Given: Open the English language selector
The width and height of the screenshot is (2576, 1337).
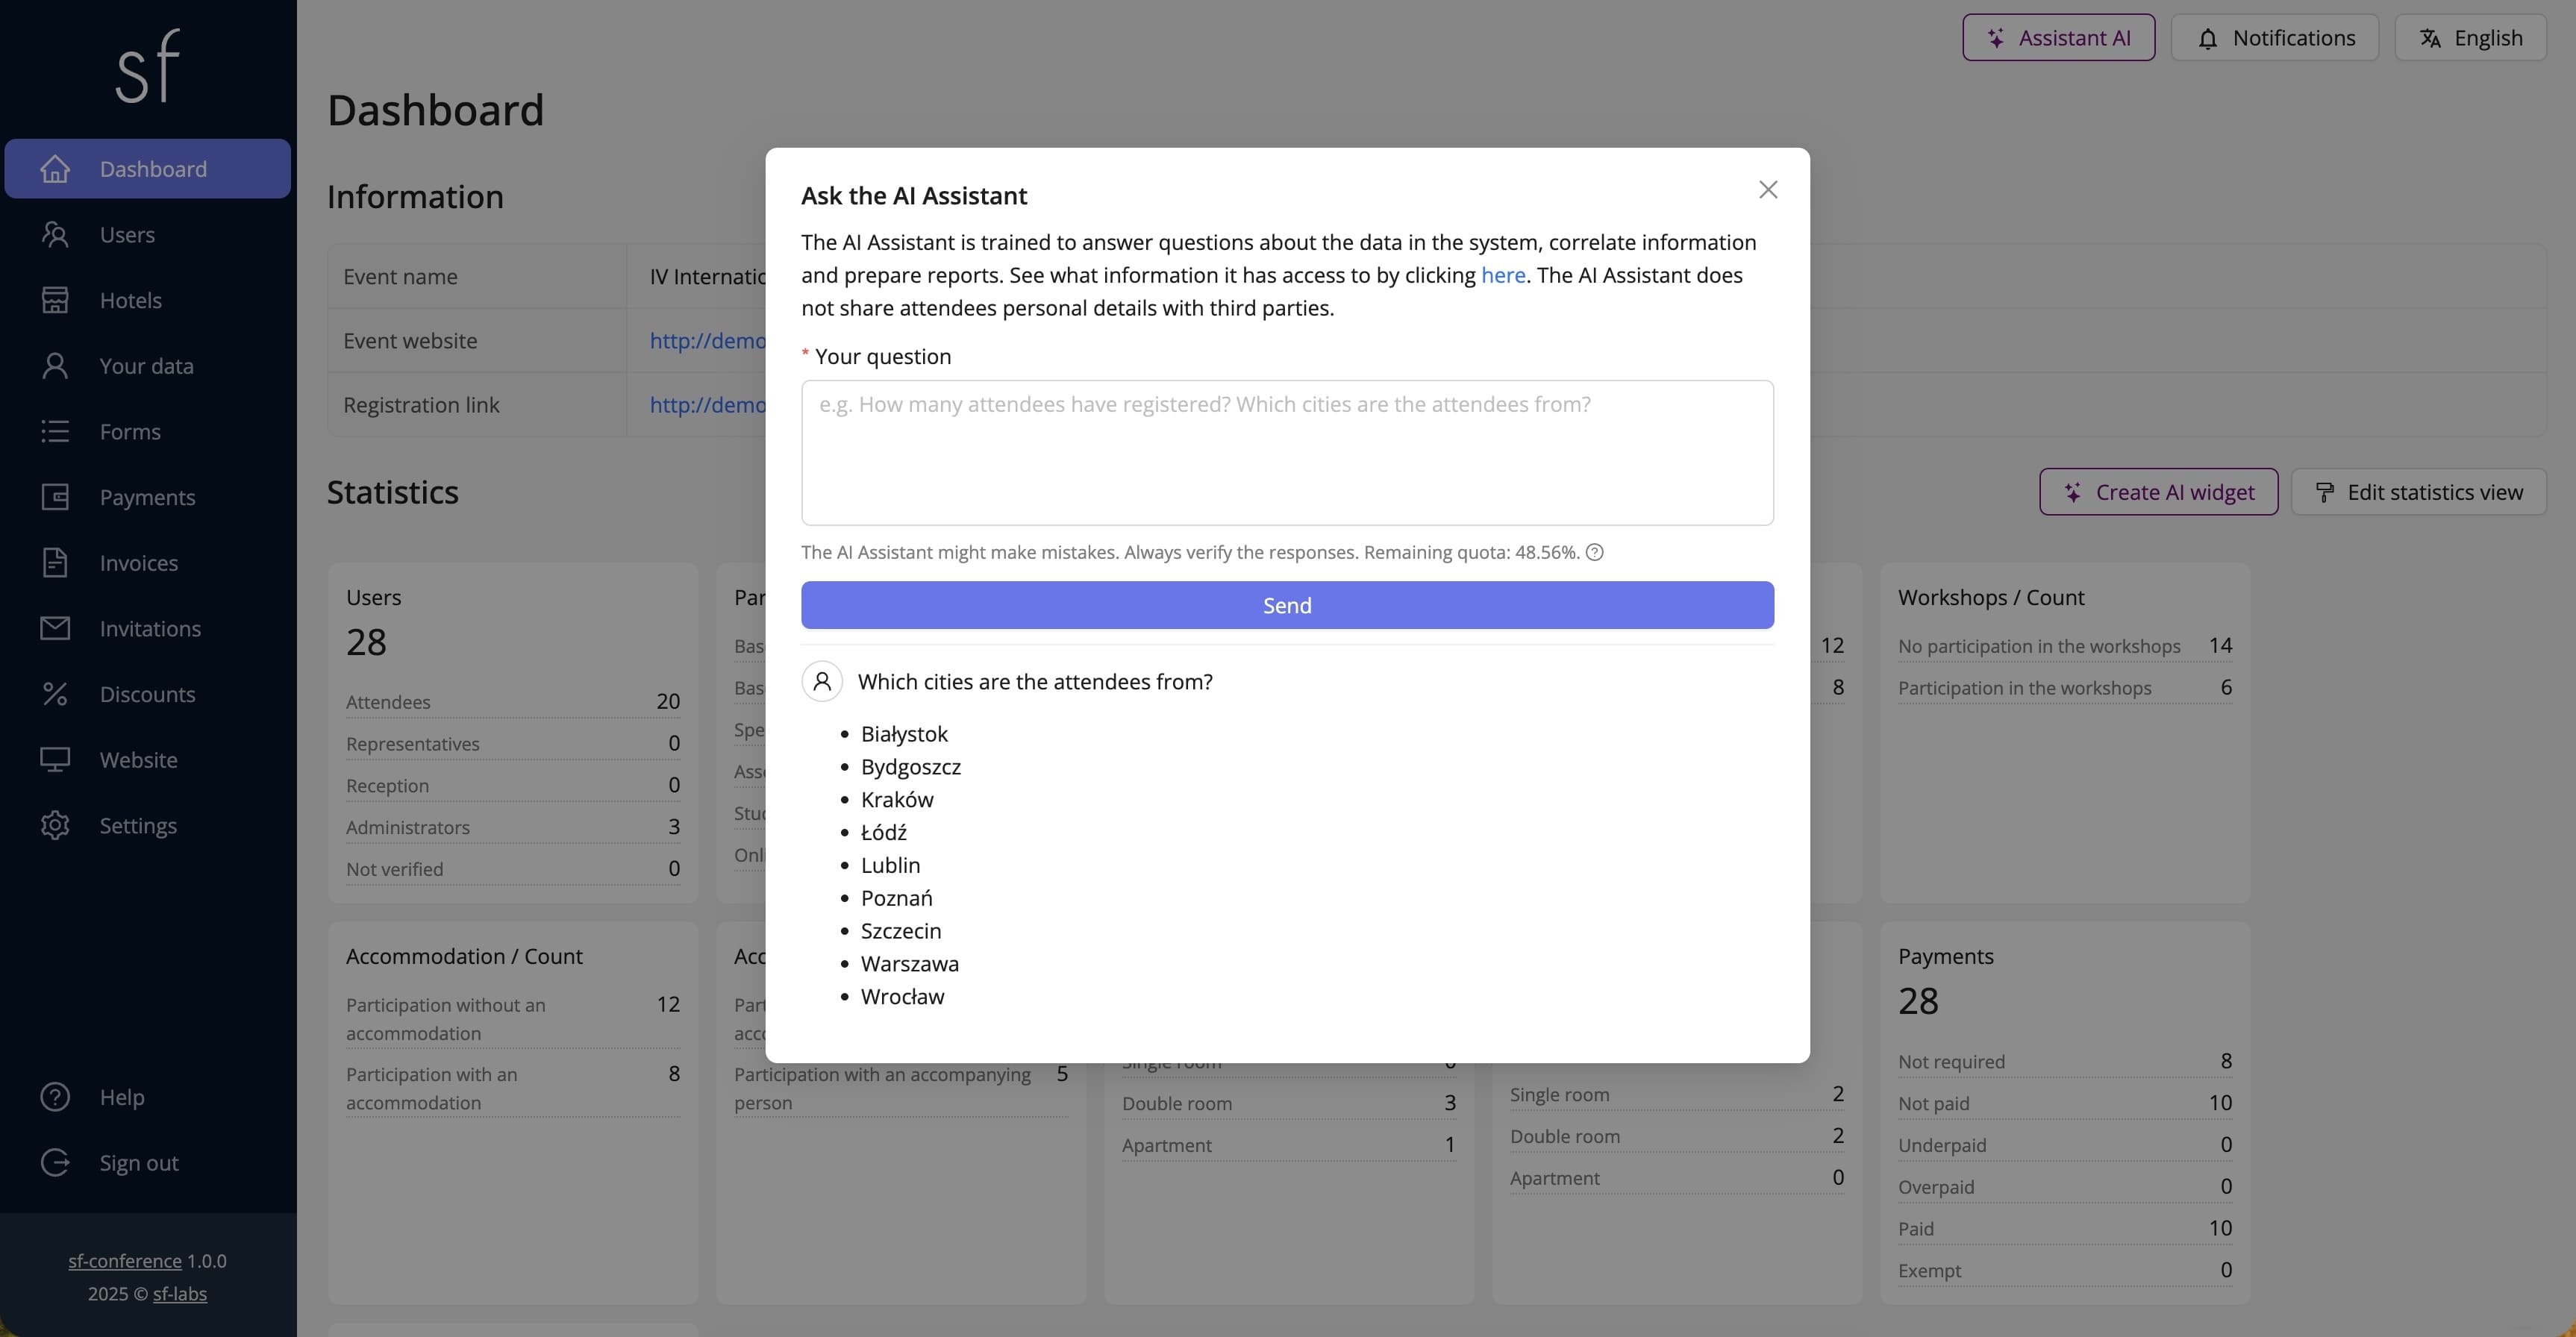Looking at the screenshot, I should (2470, 37).
